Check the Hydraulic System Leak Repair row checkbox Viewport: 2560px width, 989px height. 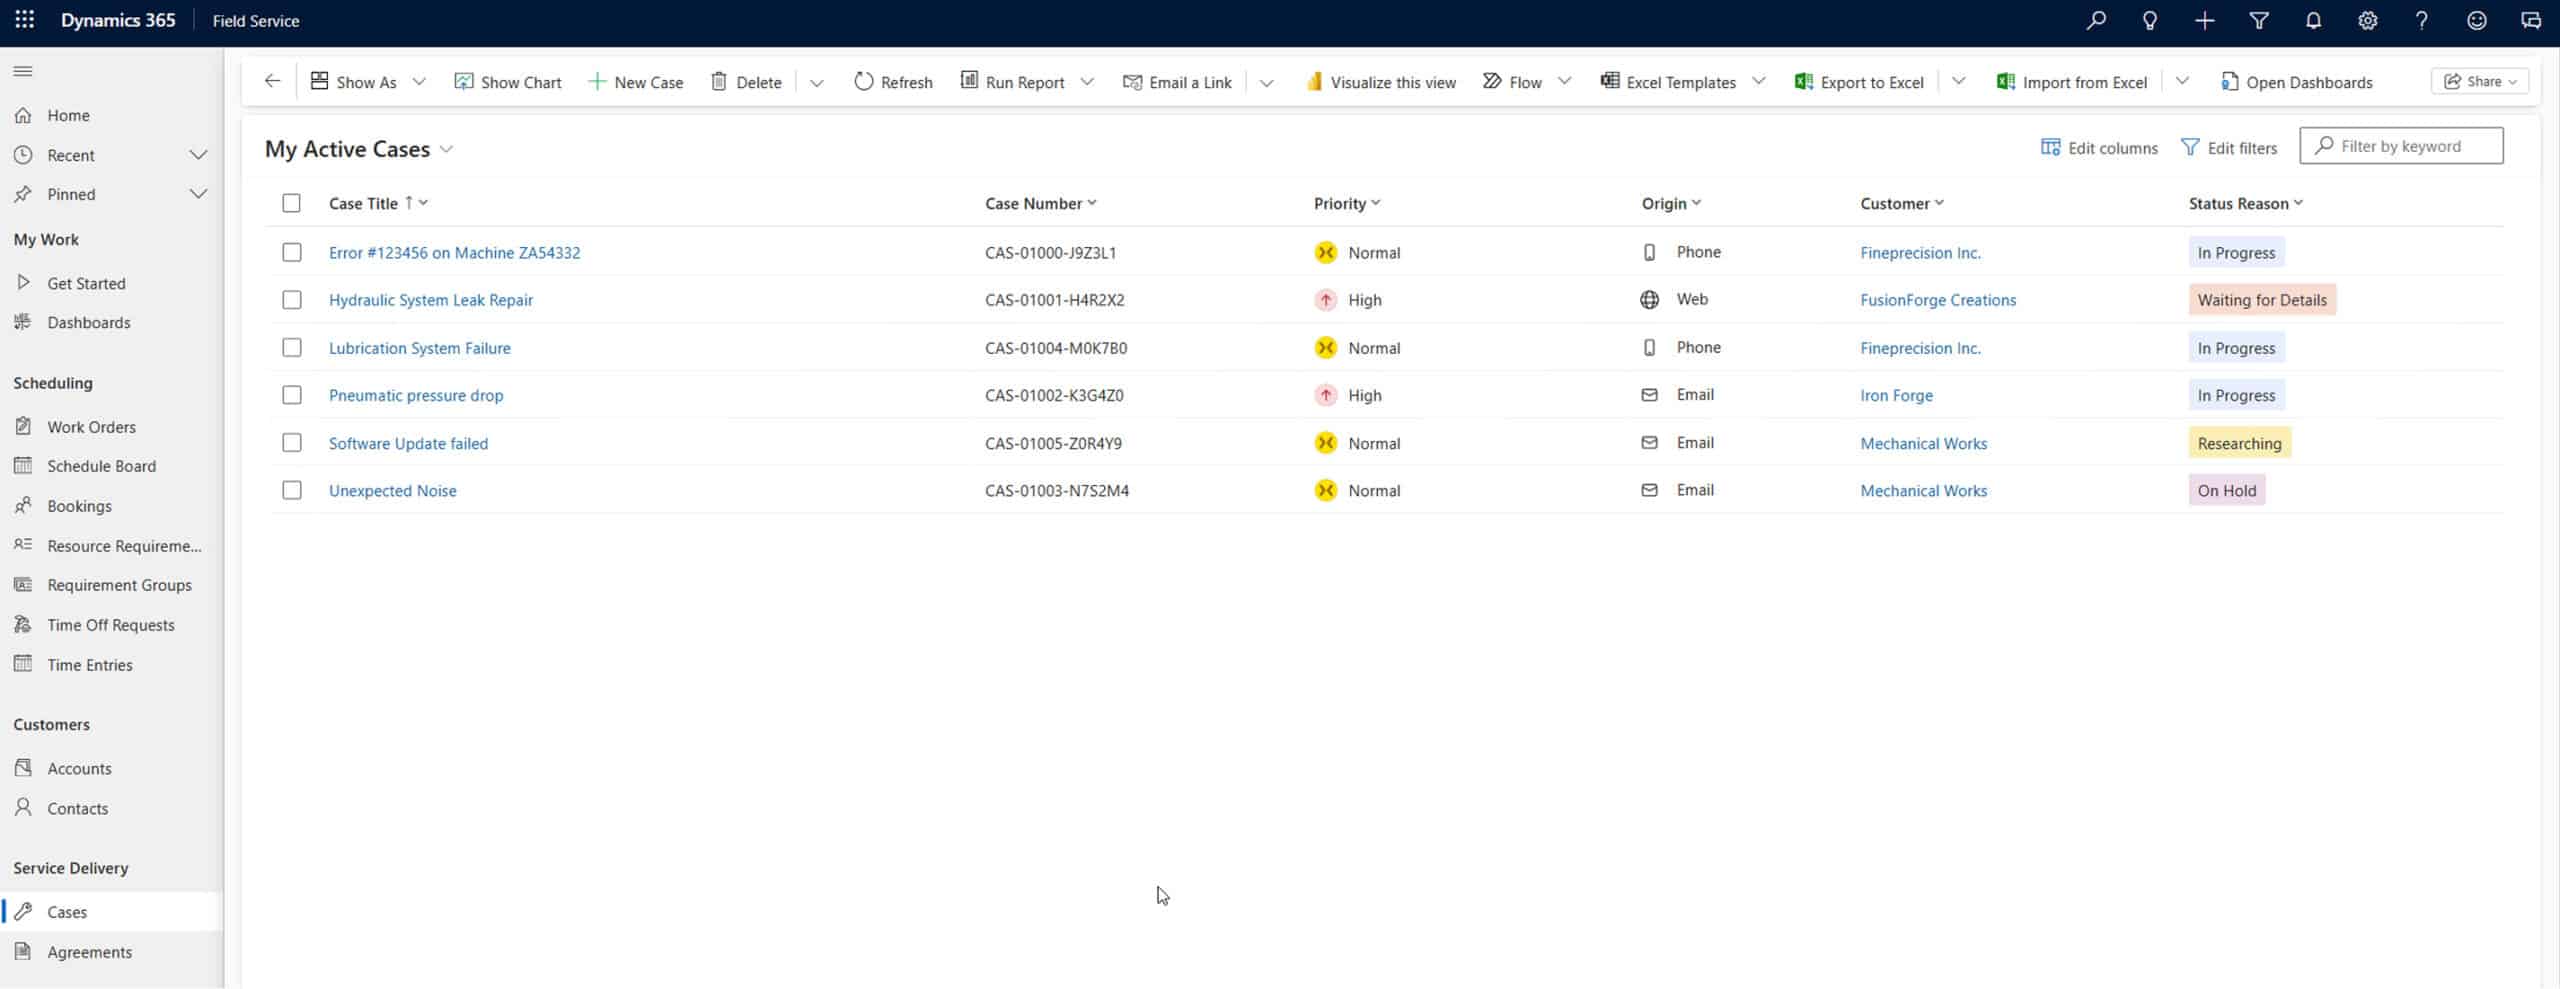tap(291, 300)
